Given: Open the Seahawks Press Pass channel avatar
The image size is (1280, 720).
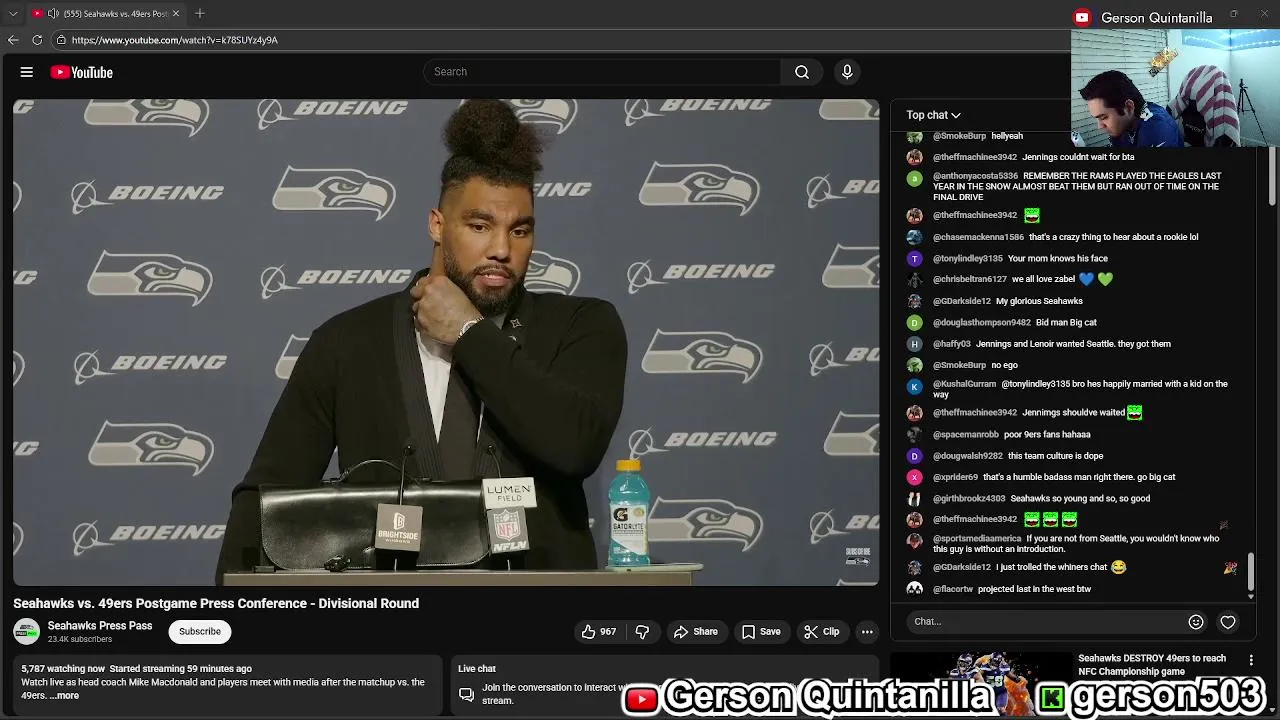Looking at the screenshot, I should [26, 632].
